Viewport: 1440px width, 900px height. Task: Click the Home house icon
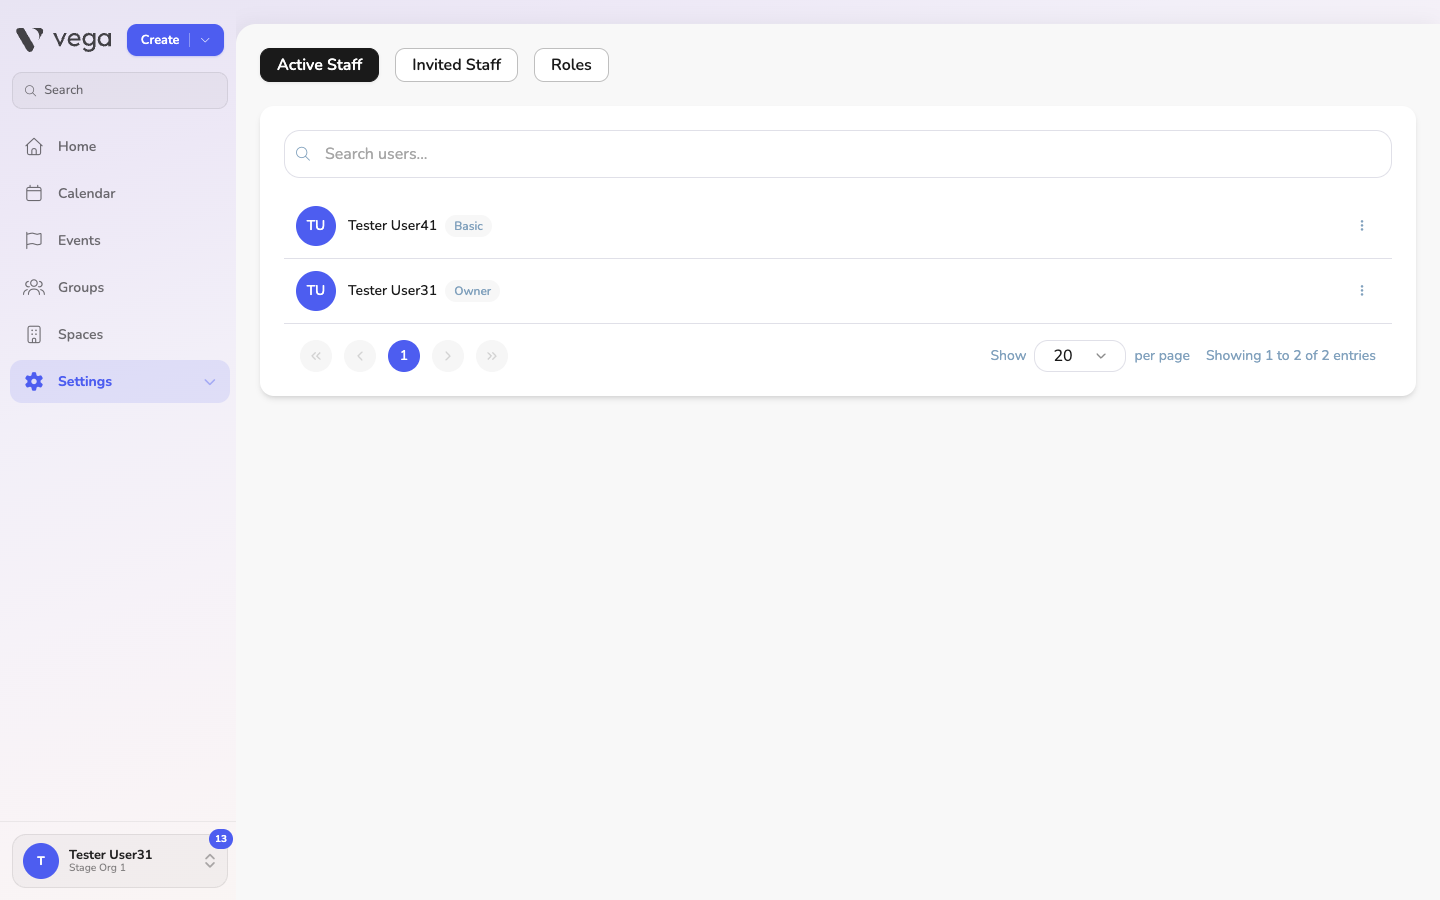[x=34, y=147]
